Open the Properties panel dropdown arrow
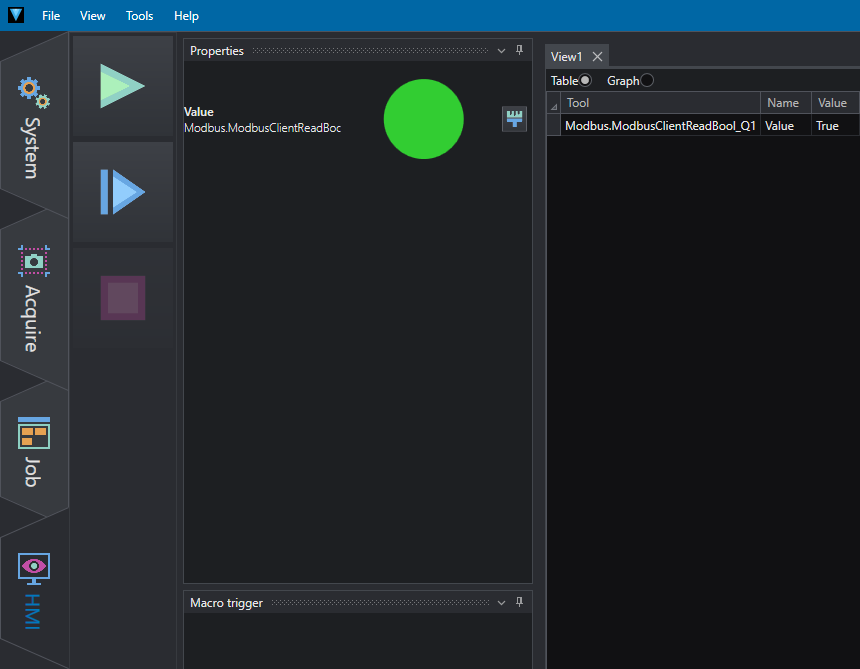This screenshot has width=860, height=669. point(502,51)
